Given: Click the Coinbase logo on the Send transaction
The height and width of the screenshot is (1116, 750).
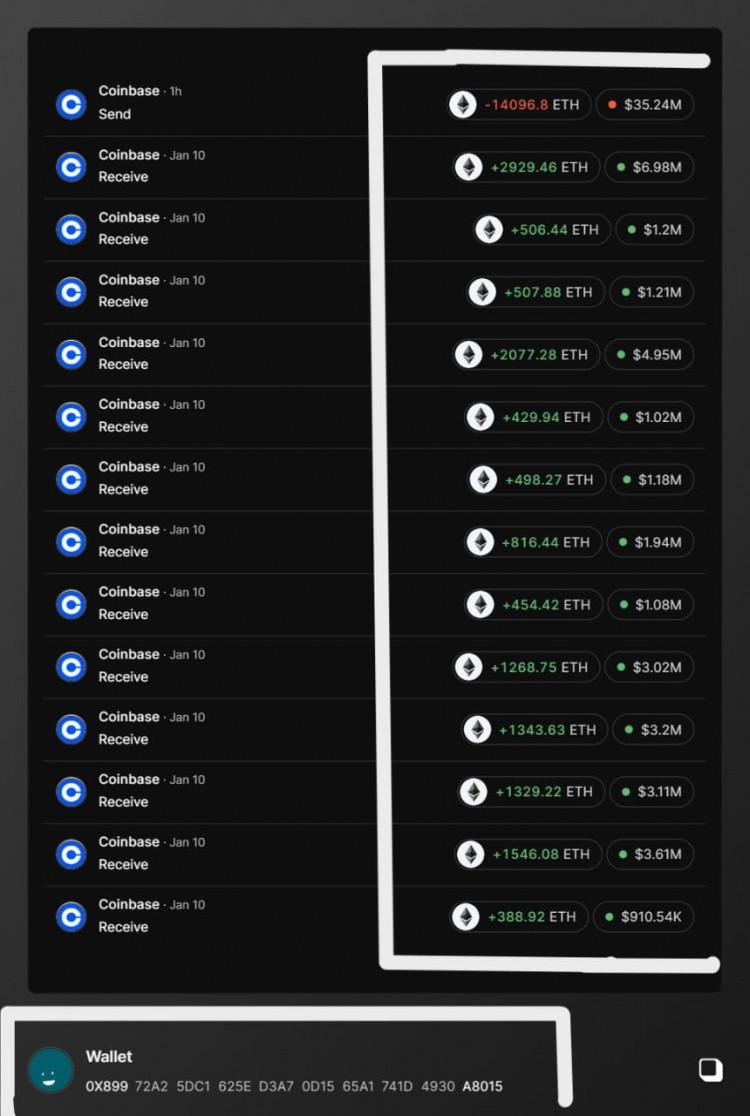Looking at the screenshot, I should click(71, 104).
